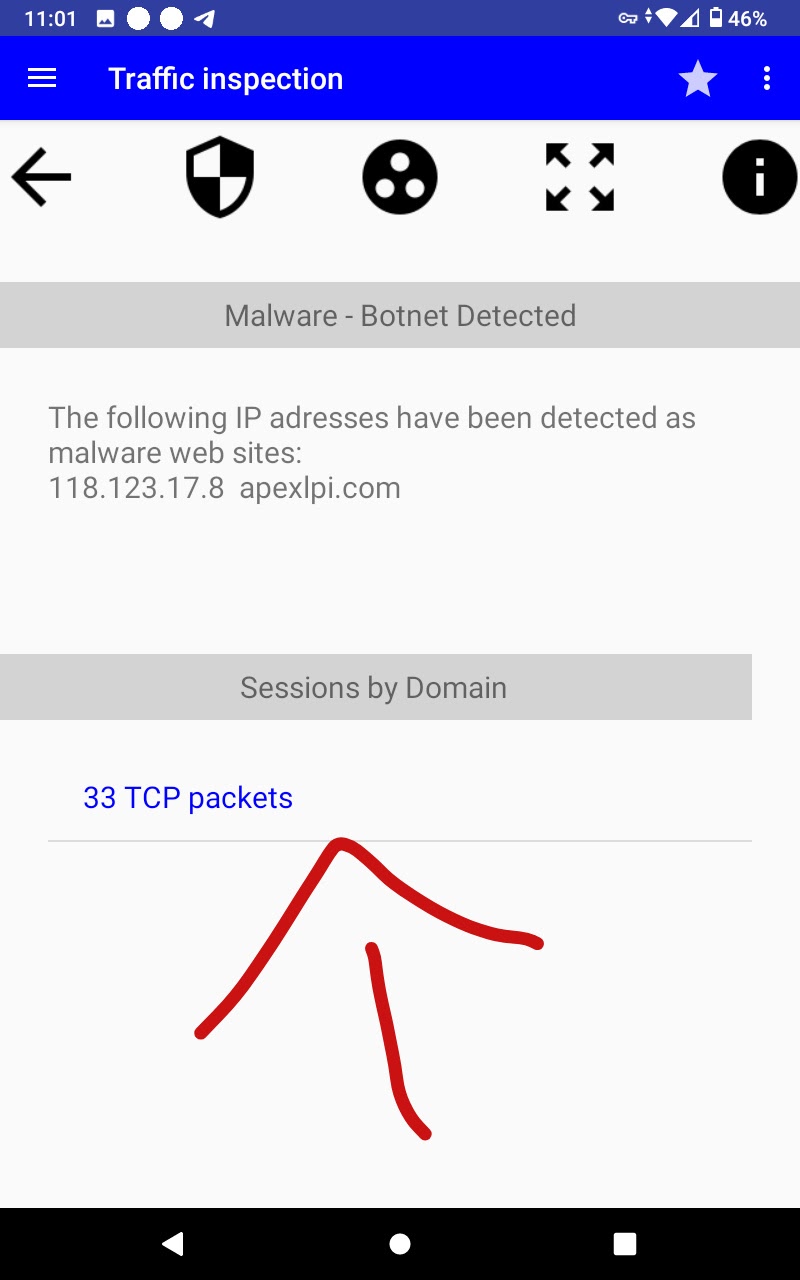Open the 33 TCP packets link

pyautogui.click(x=188, y=798)
